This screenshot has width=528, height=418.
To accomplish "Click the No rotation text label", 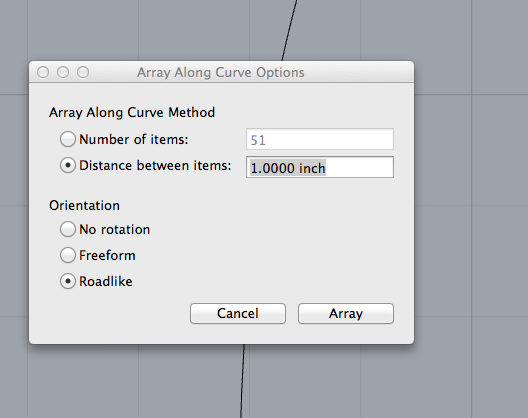I will 114,229.
